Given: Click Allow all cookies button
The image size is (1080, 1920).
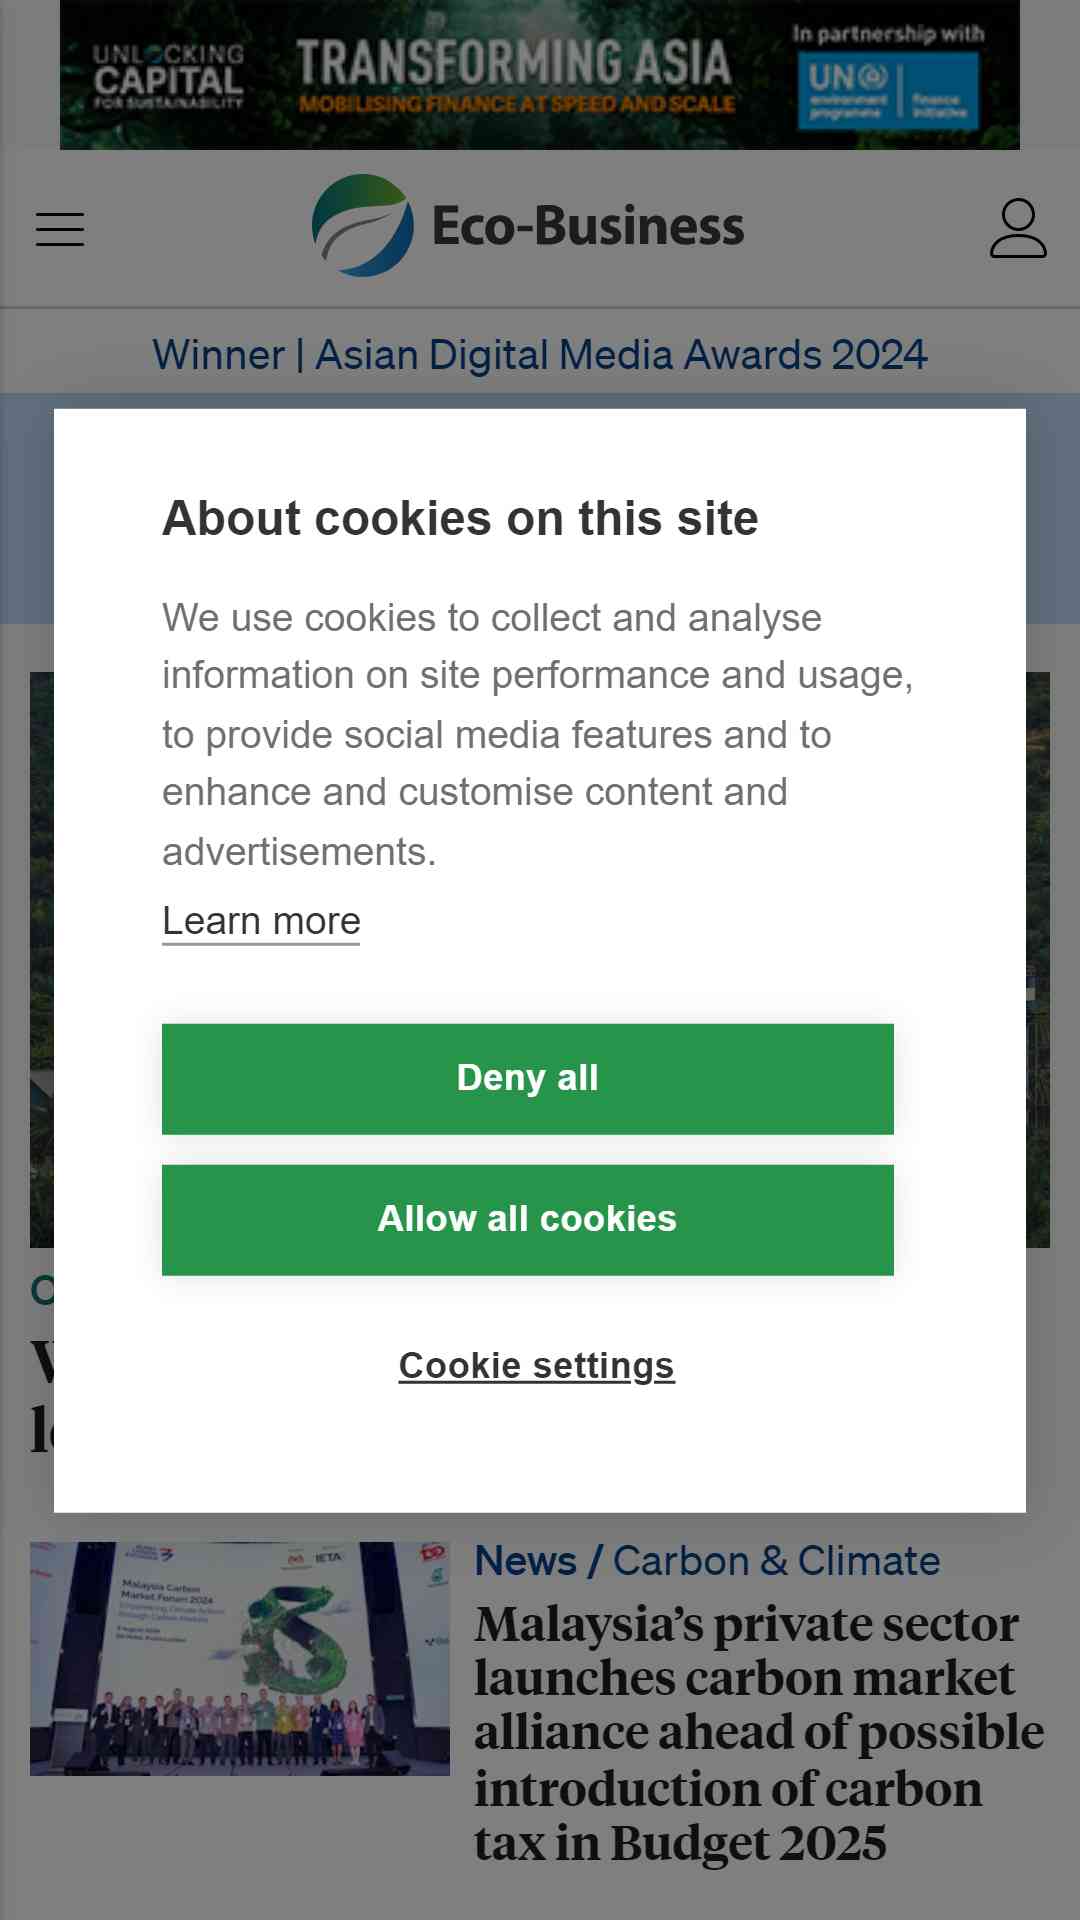Looking at the screenshot, I should (x=528, y=1220).
